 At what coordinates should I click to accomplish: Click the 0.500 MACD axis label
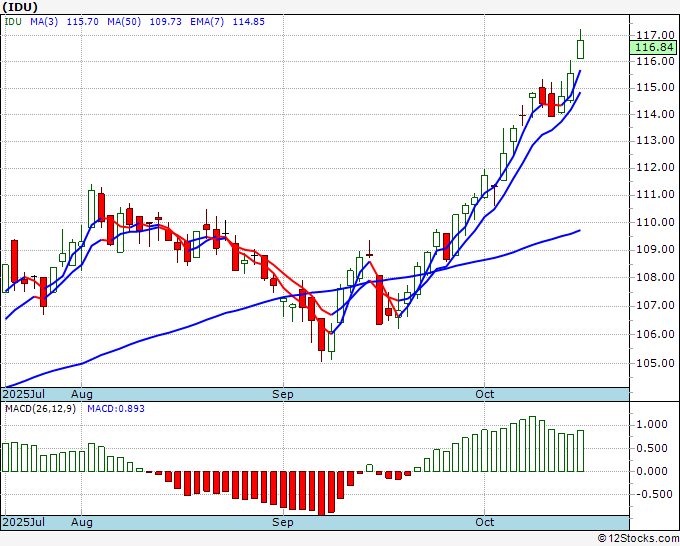652,448
